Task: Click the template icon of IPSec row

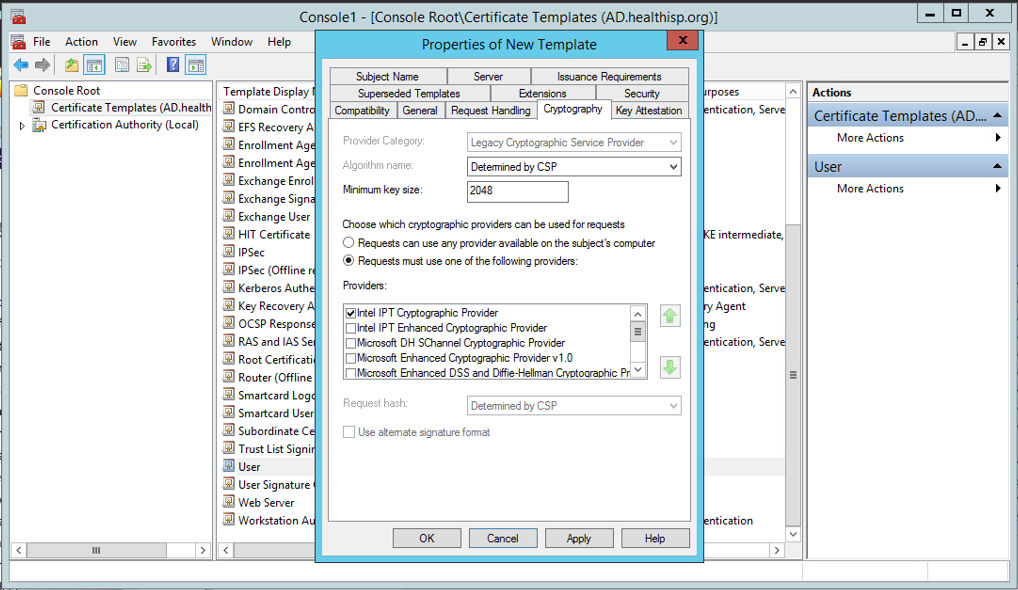Action: coord(229,252)
